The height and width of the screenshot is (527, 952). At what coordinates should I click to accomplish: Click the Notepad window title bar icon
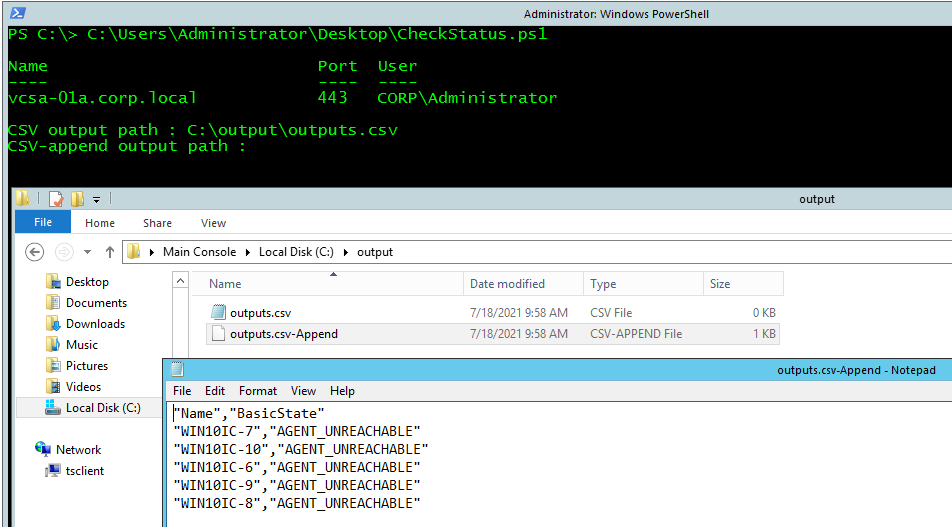(x=177, y=369)
